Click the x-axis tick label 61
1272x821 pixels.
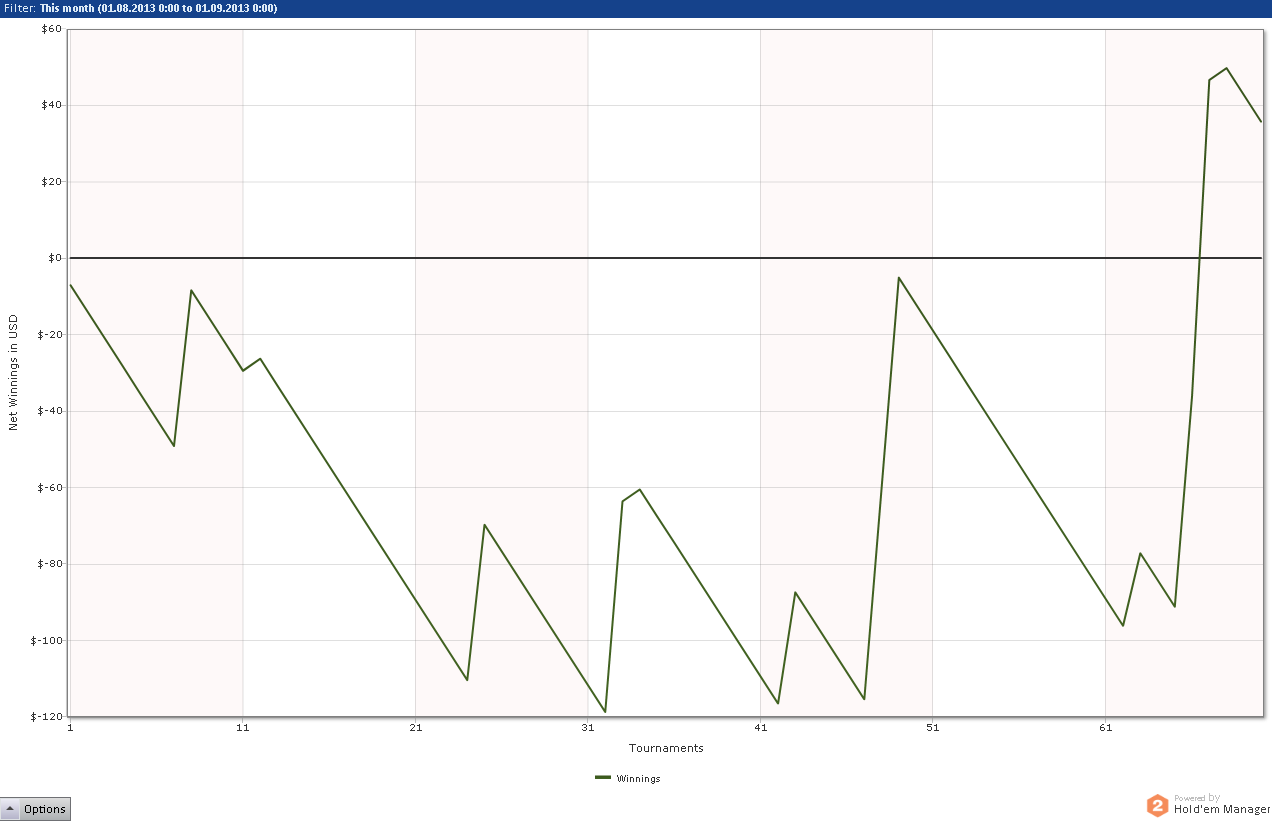click(x=1105, y=727)
